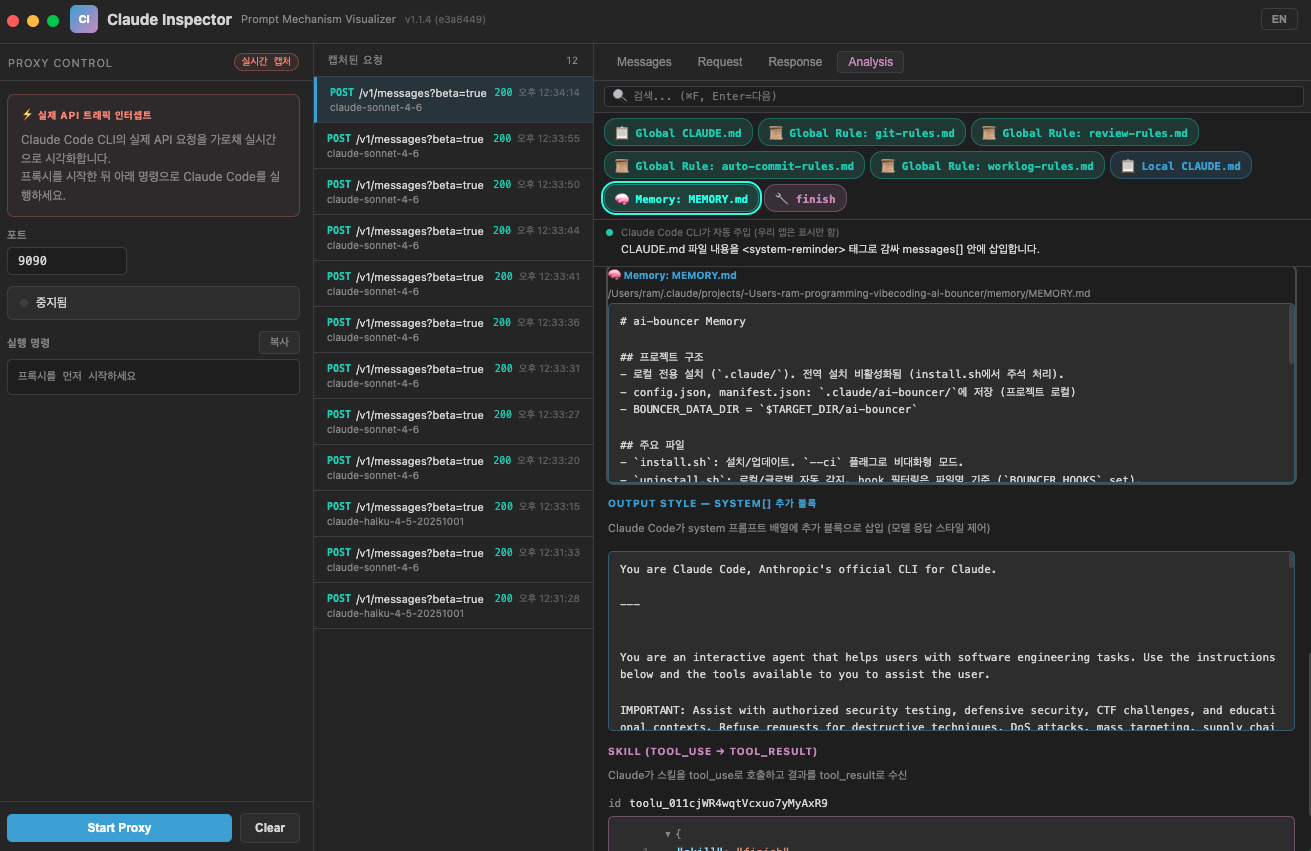Image resolution: width=1311 pixels, height=851 pixels.
Task: Click the Claude Inspector CI logo icon
Action: tap(84, 19)
